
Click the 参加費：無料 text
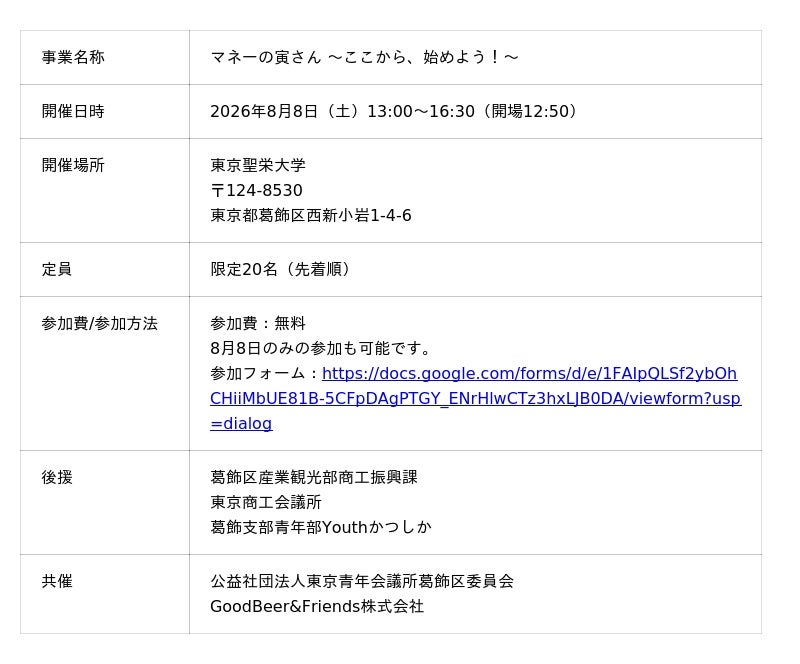[x=258, y=324]
